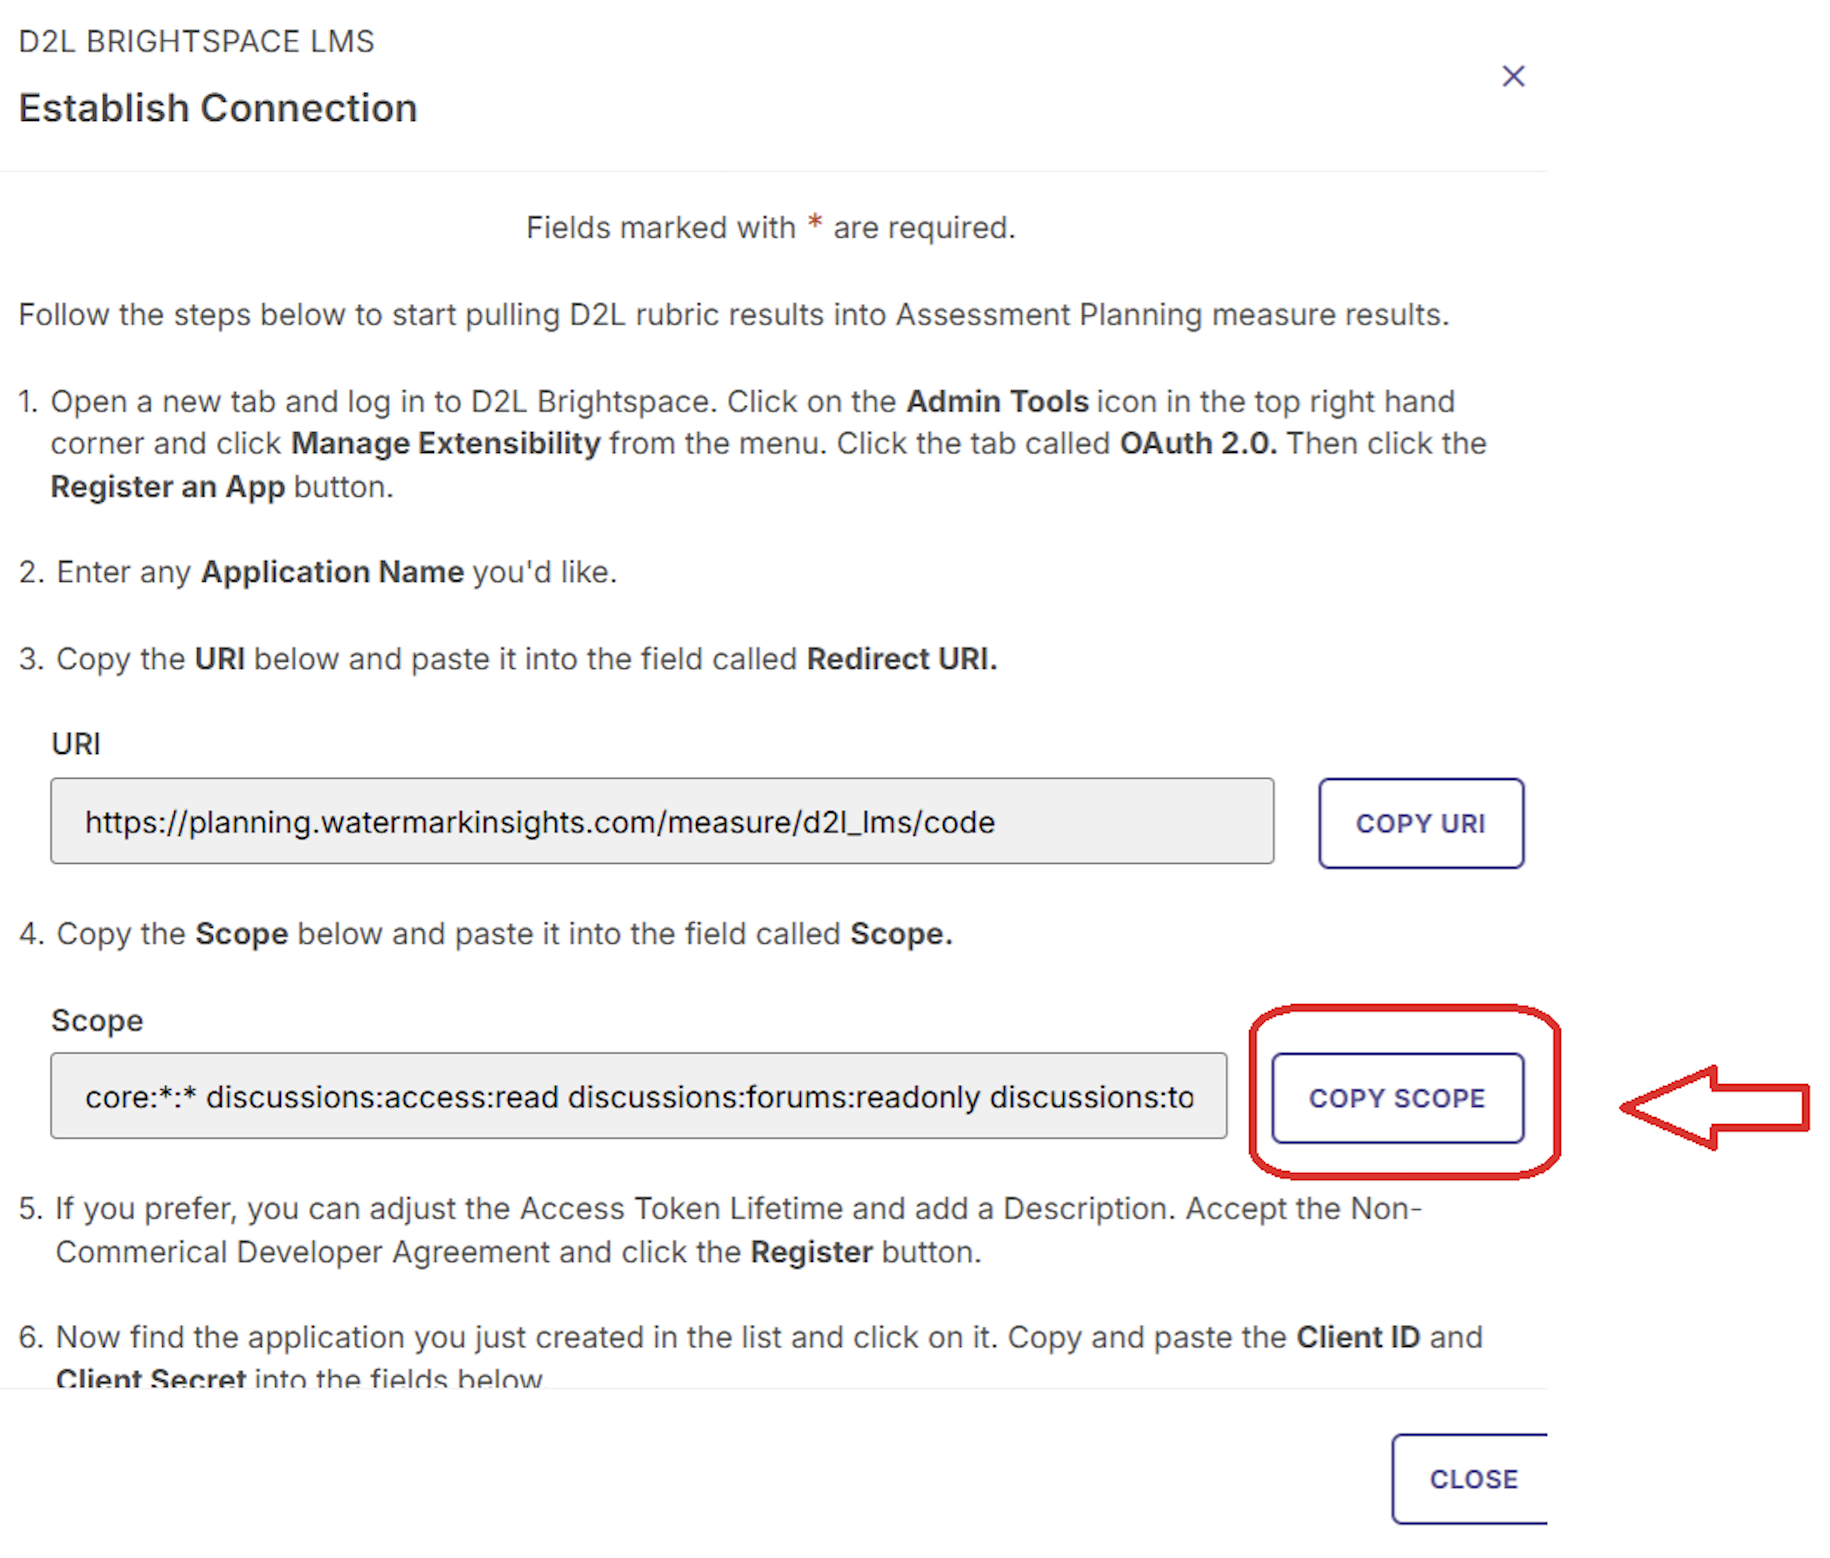Click the 'D2L BRIGHTSPACE LMS' title text

pos(197,41)
